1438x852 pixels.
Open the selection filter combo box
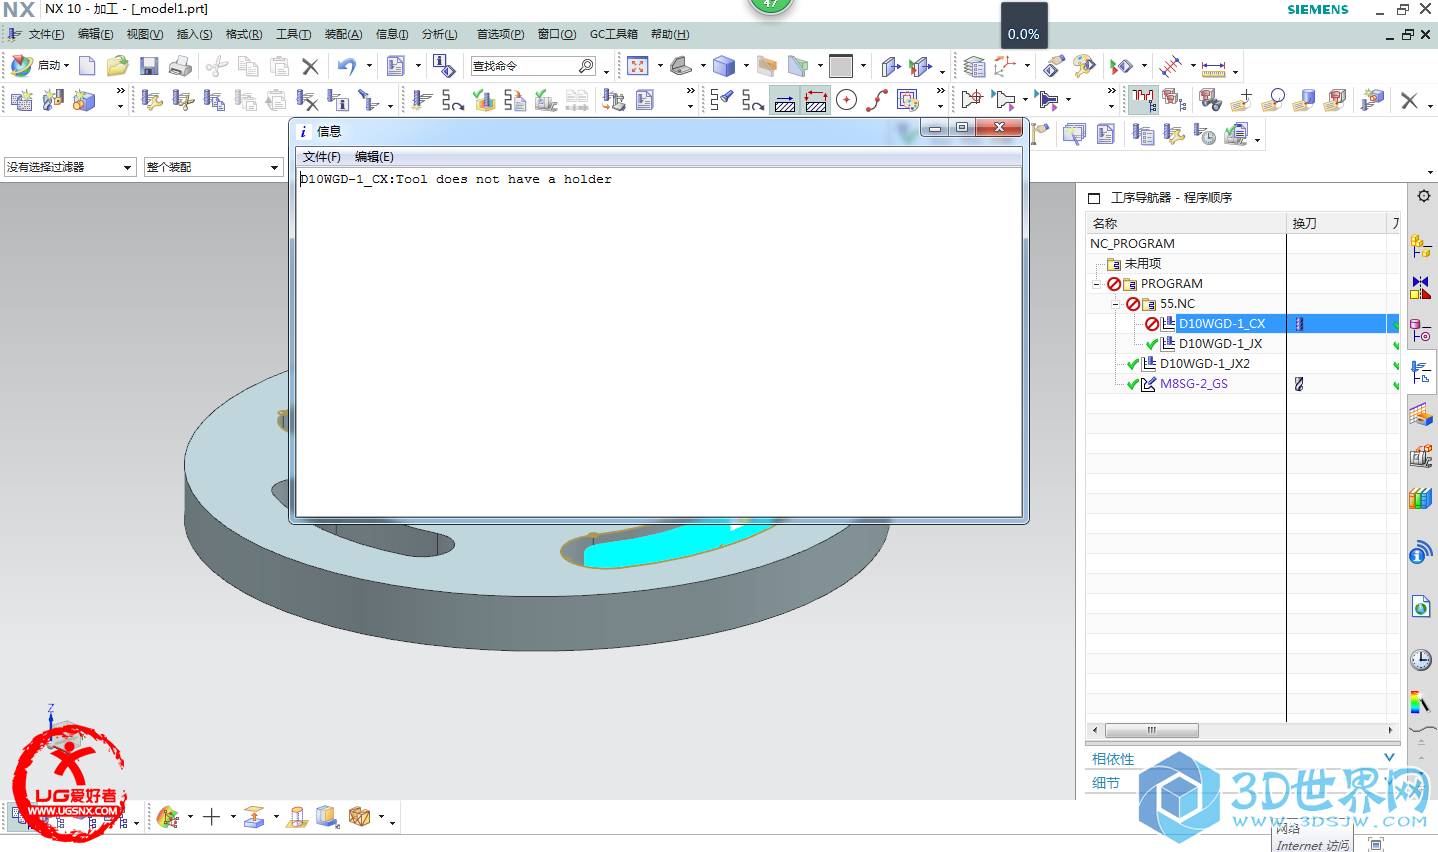tap(69, 167)
